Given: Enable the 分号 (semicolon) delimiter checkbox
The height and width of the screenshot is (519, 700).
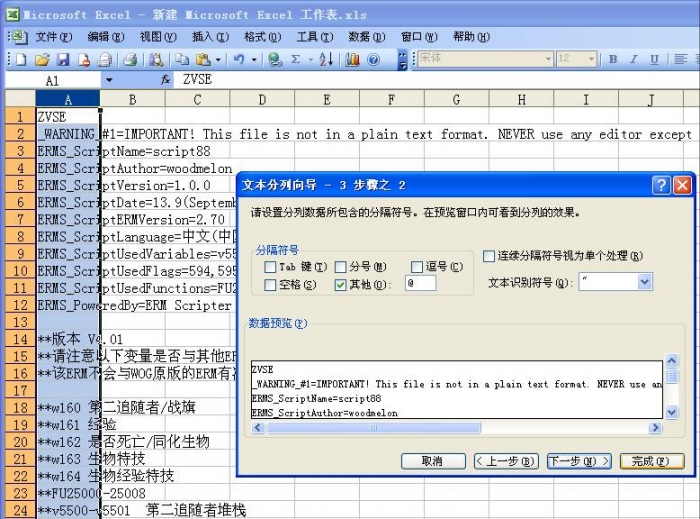Looking at the screenshot, I should pos(340,267).
